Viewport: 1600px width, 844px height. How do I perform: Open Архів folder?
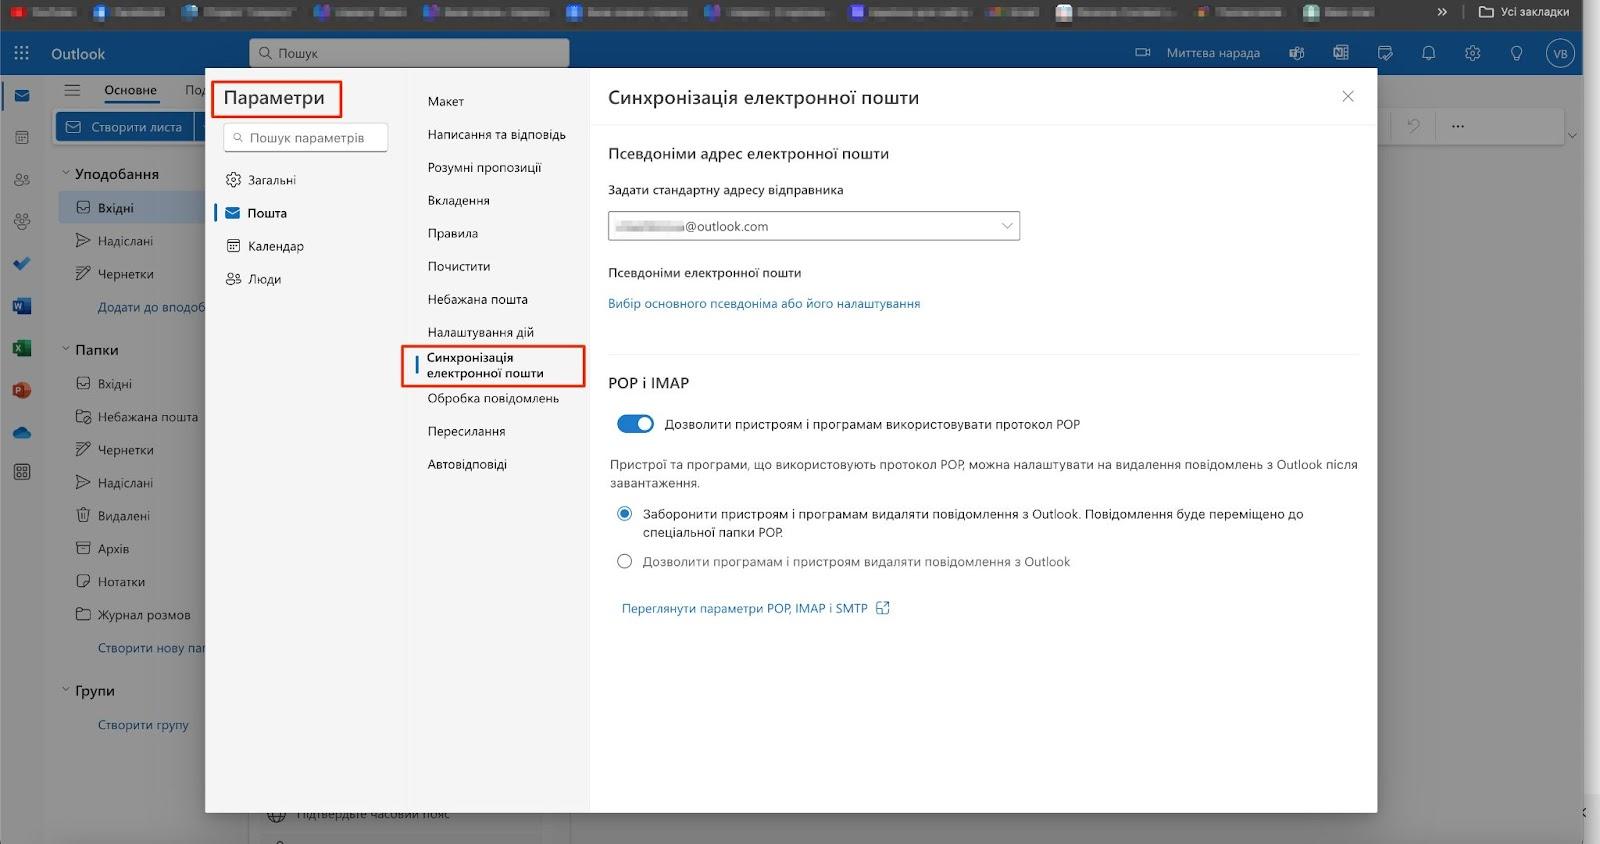click(x=113, y=549)
